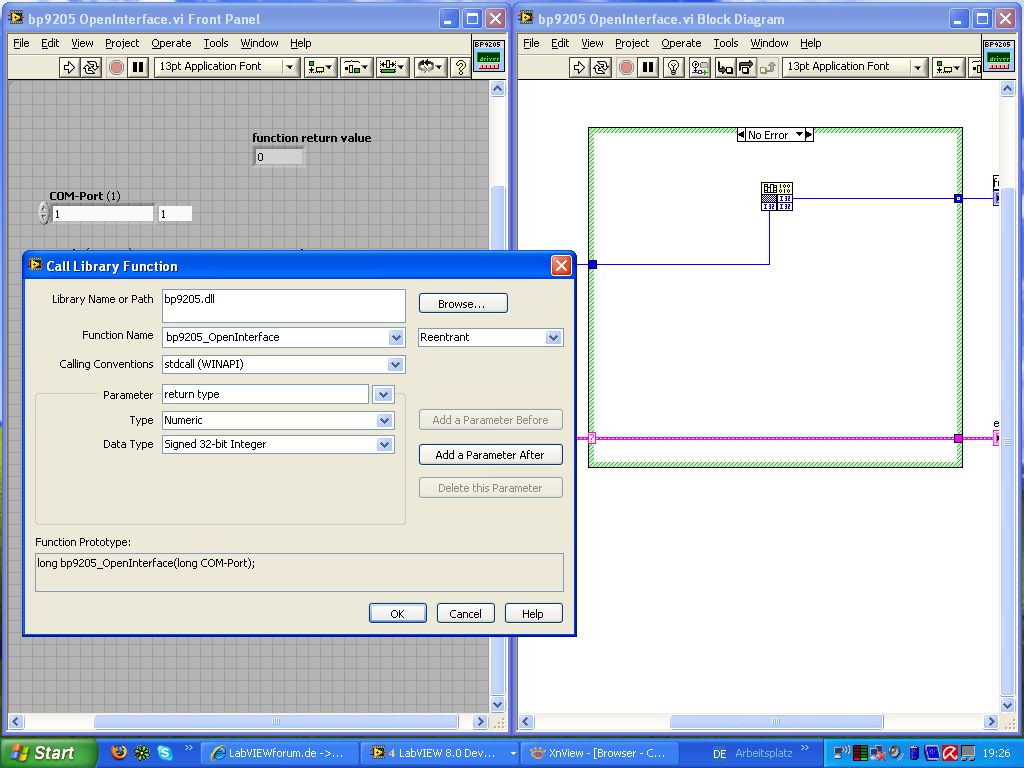Expand the Reentrant thread mode dropdown
Screen dimensions: 1024x768
pyautogui.click(x=553, y=338)
